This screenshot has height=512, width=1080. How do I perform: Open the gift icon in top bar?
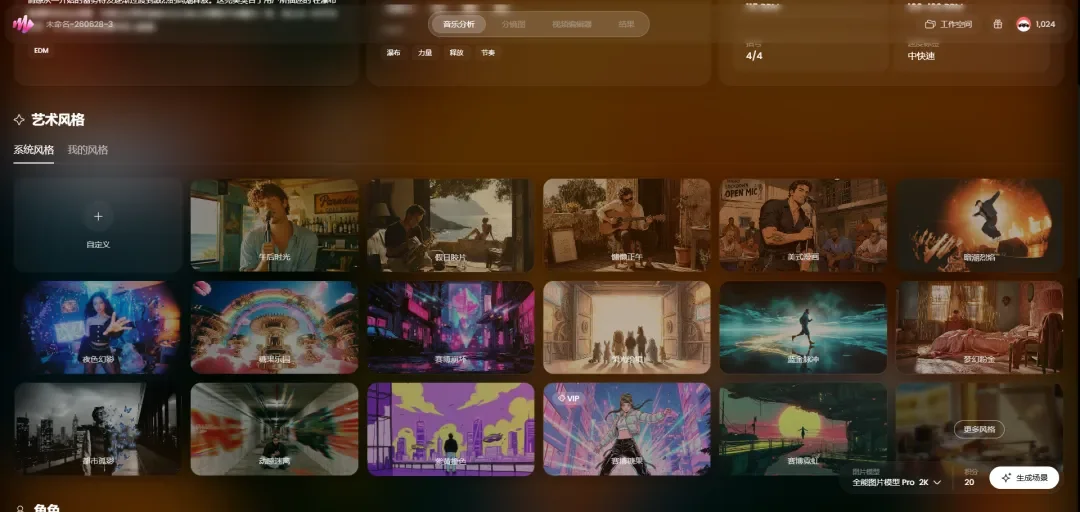tap(997, 24)
